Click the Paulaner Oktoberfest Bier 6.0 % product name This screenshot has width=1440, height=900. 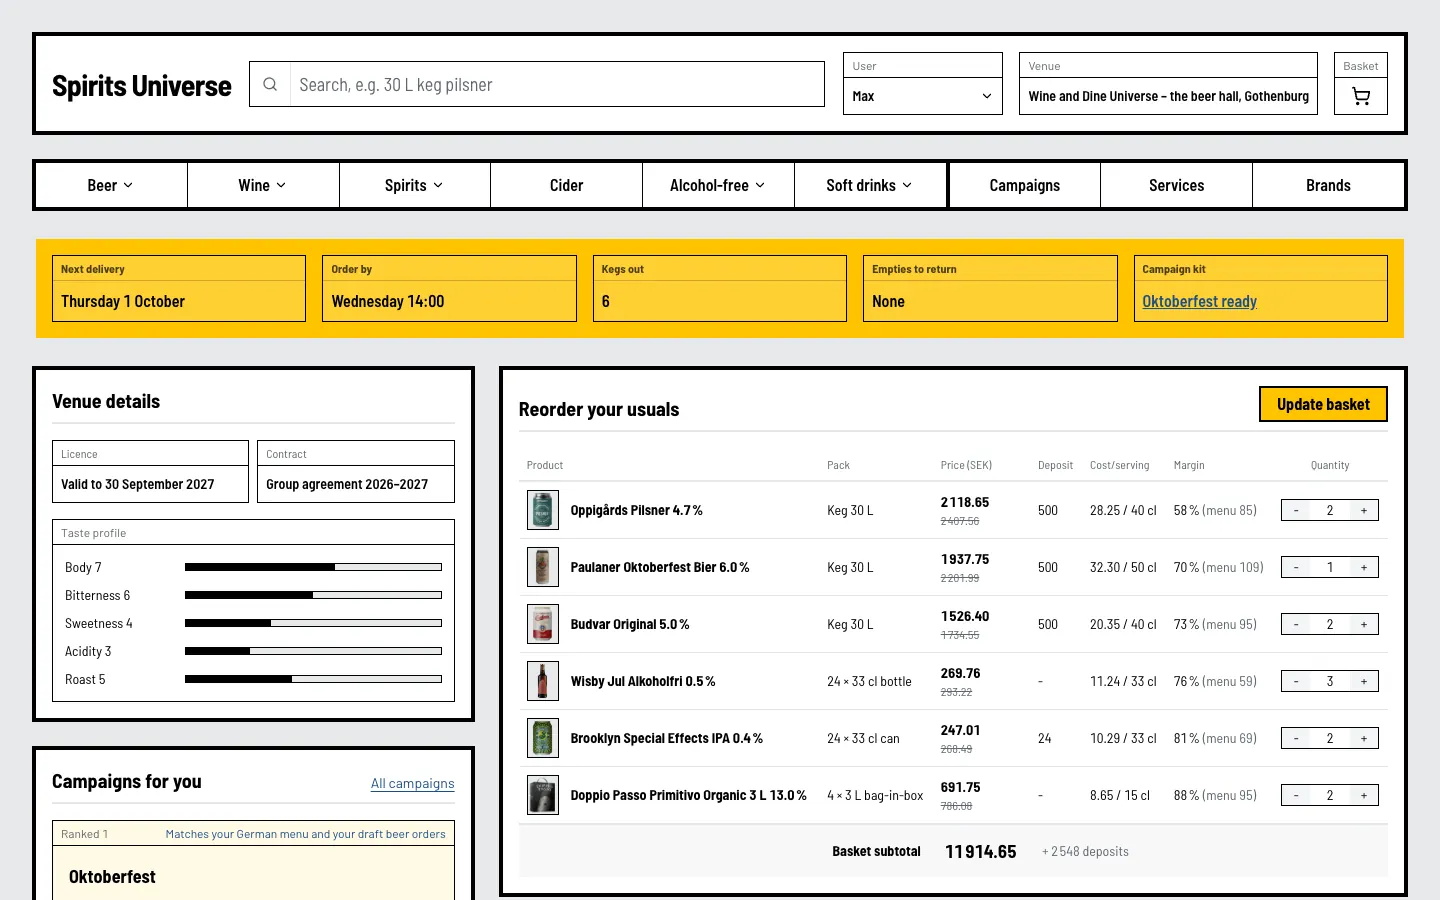(x=660, y=567)
